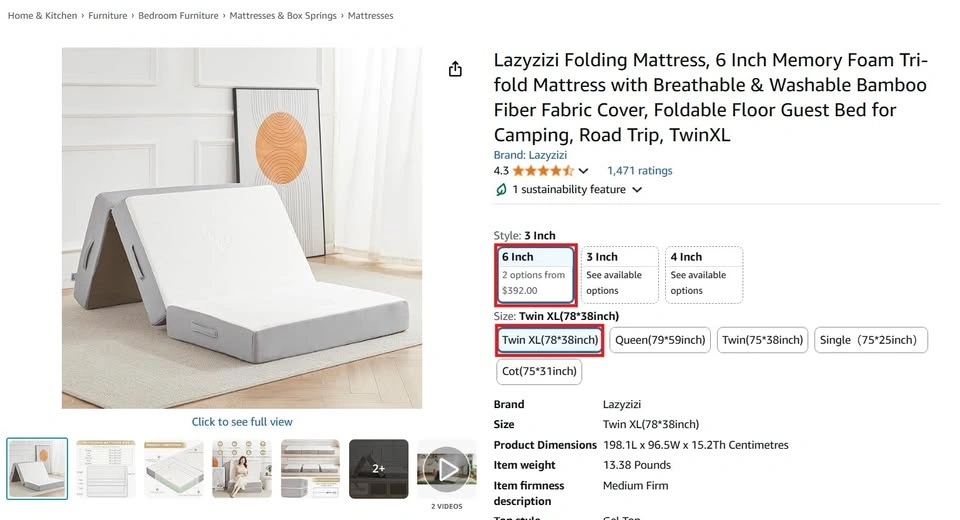Play the product videos thumbnail

click(x=446, y=468)
